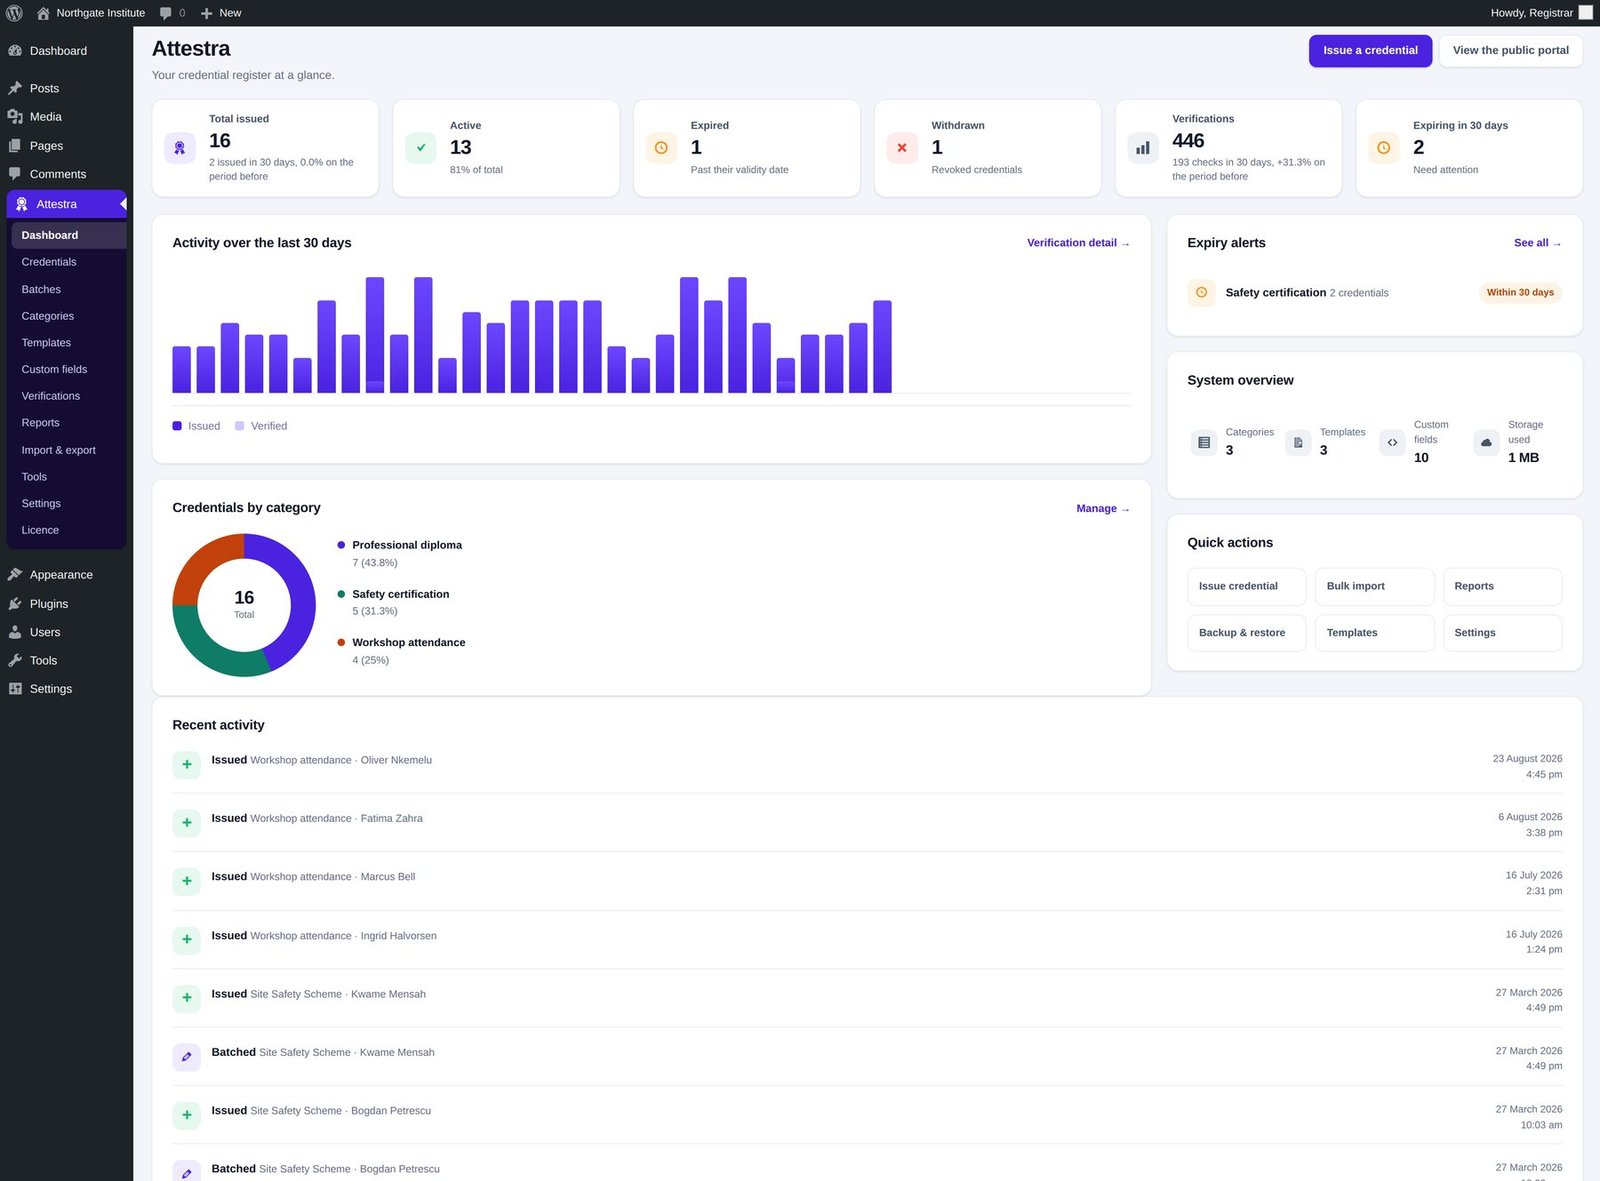Follow the See all expiry alerts link
1600x1181 pixels.
(1537, 243)
